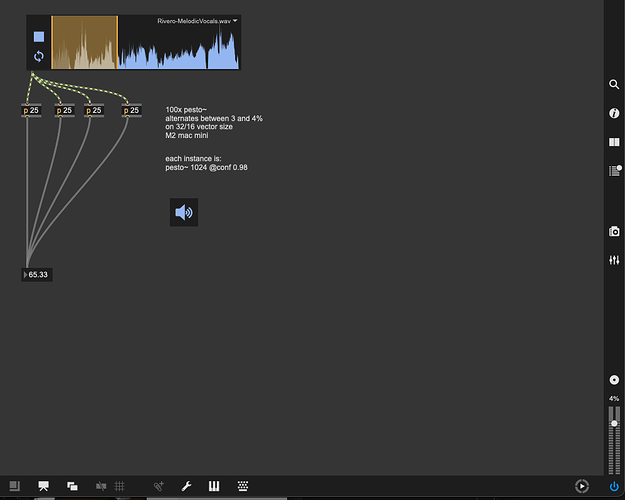Open the reference book sidebar icon

pos(614,142)
